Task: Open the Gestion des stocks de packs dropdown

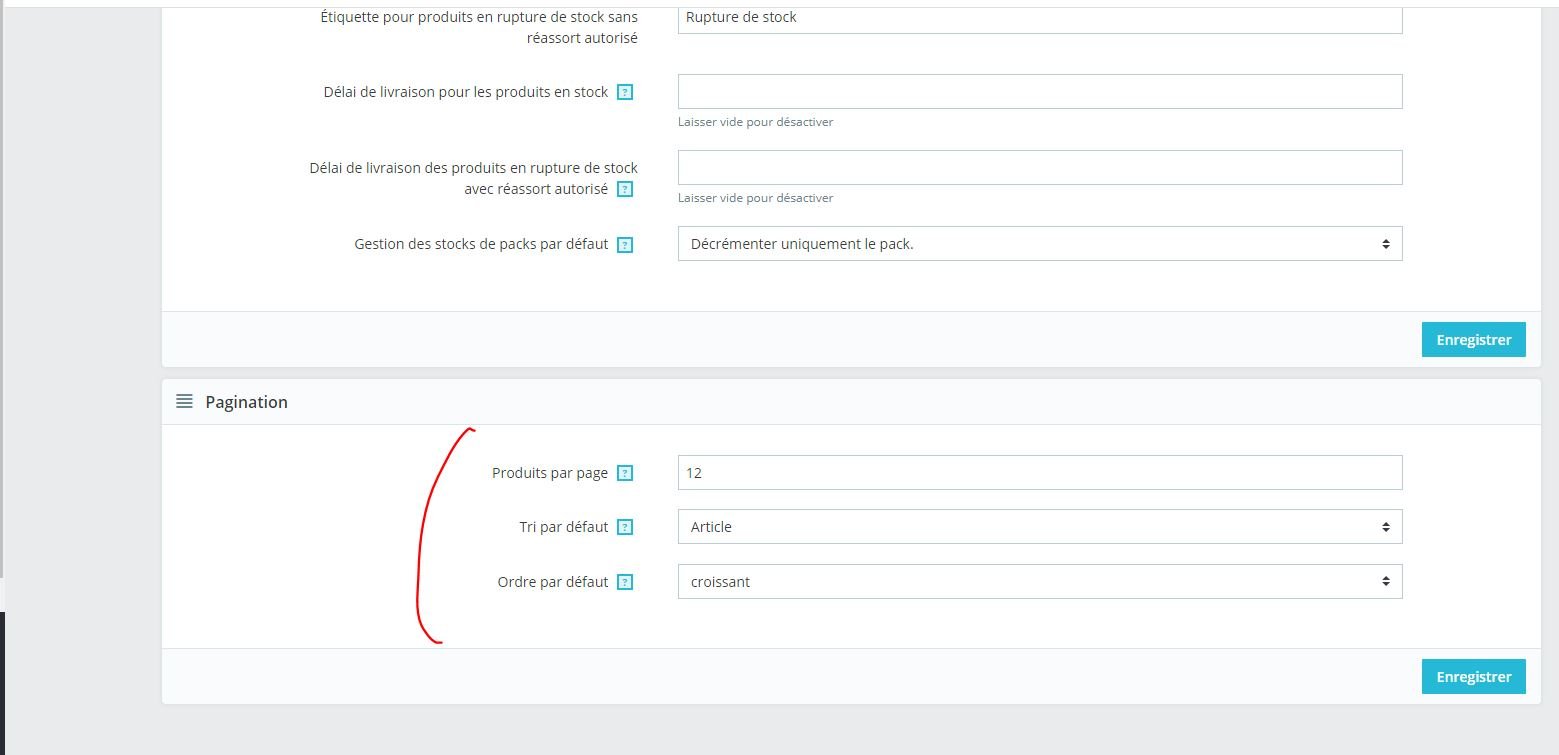Action: [x=1040, y=243]
